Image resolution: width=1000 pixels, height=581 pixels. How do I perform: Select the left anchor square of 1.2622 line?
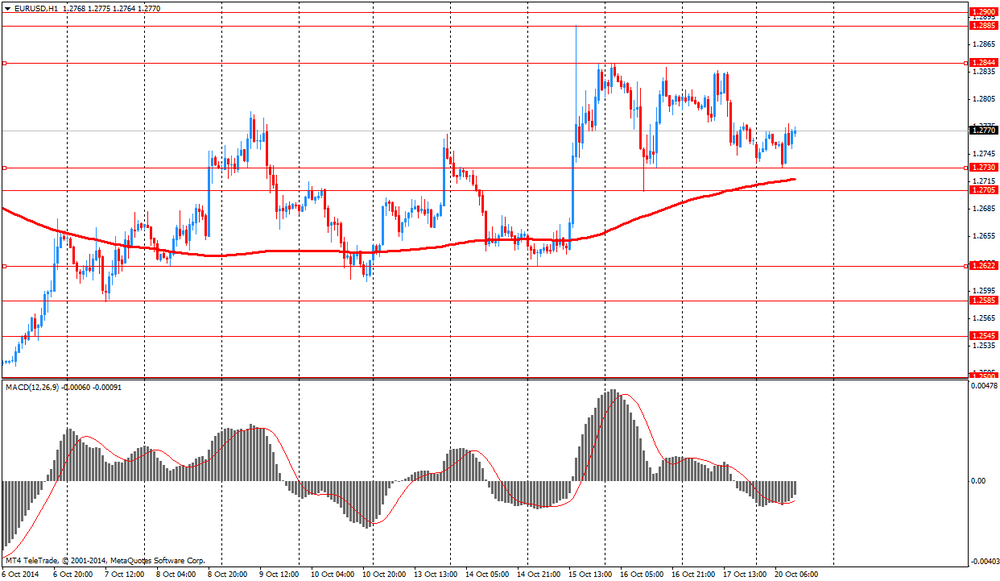click(x=4, y=266)
